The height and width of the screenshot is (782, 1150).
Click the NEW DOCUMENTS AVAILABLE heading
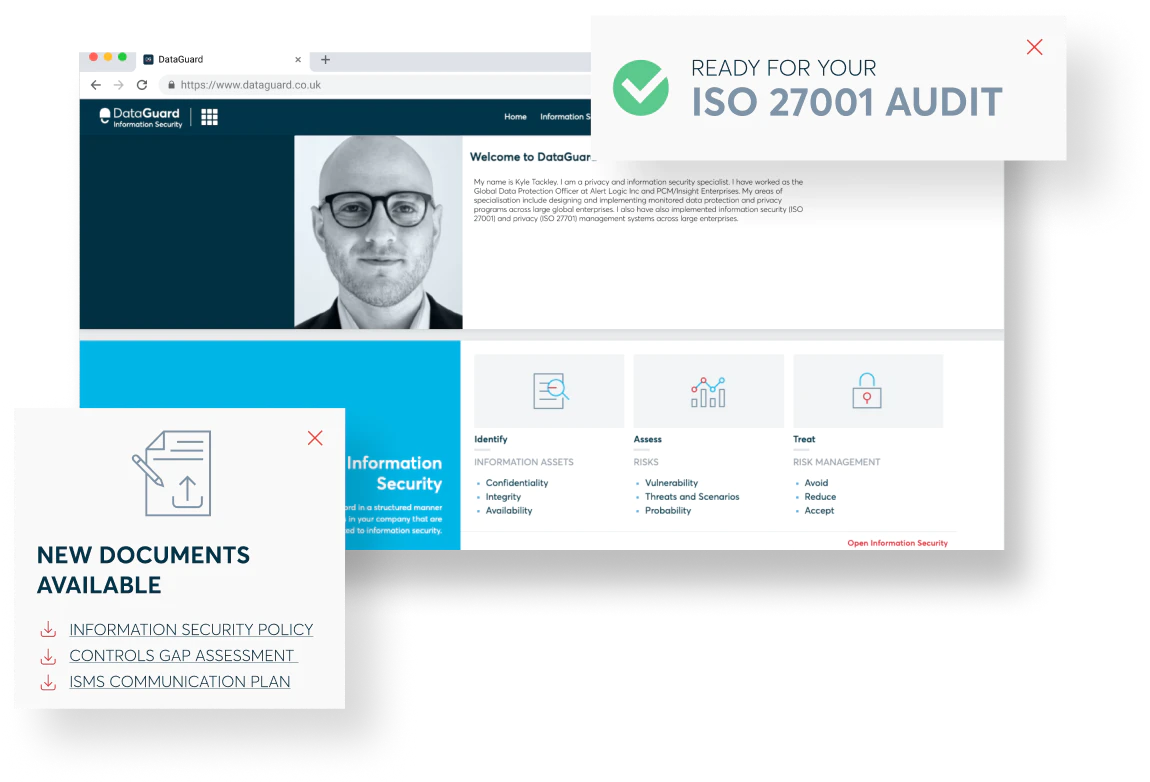[144, 570]
